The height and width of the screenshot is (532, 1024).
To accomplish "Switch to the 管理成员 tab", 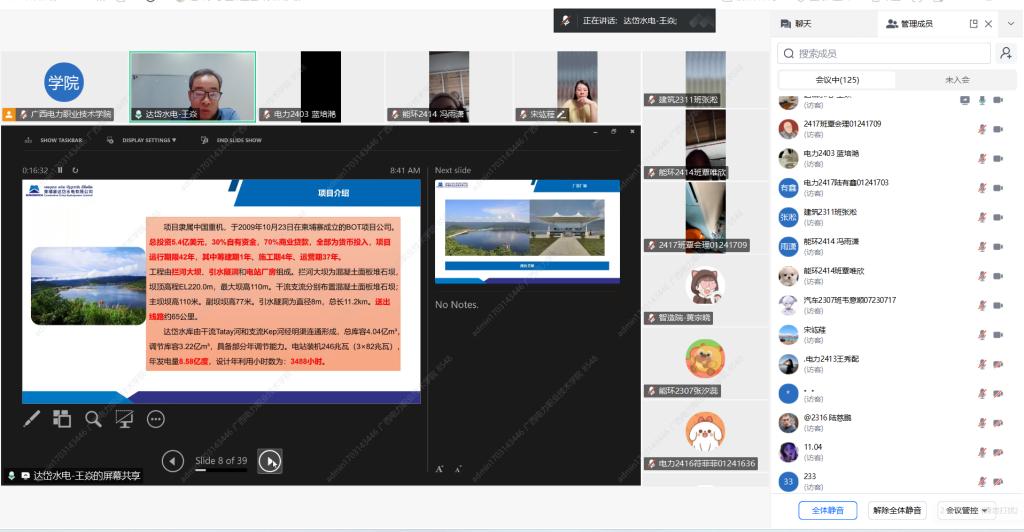I will tap(909, 23).
